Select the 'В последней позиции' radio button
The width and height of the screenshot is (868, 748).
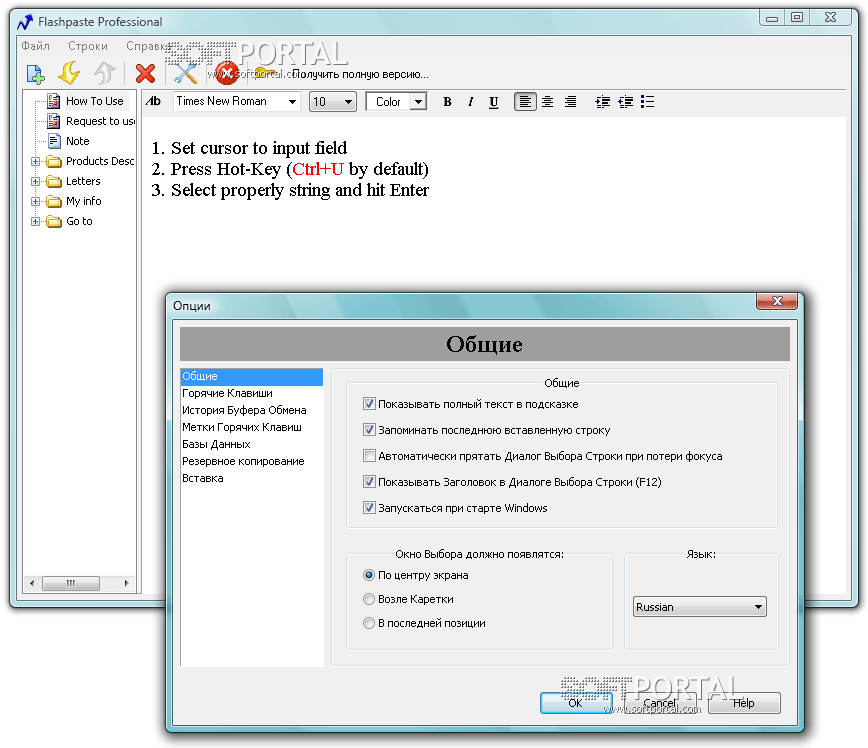(369, 623)
